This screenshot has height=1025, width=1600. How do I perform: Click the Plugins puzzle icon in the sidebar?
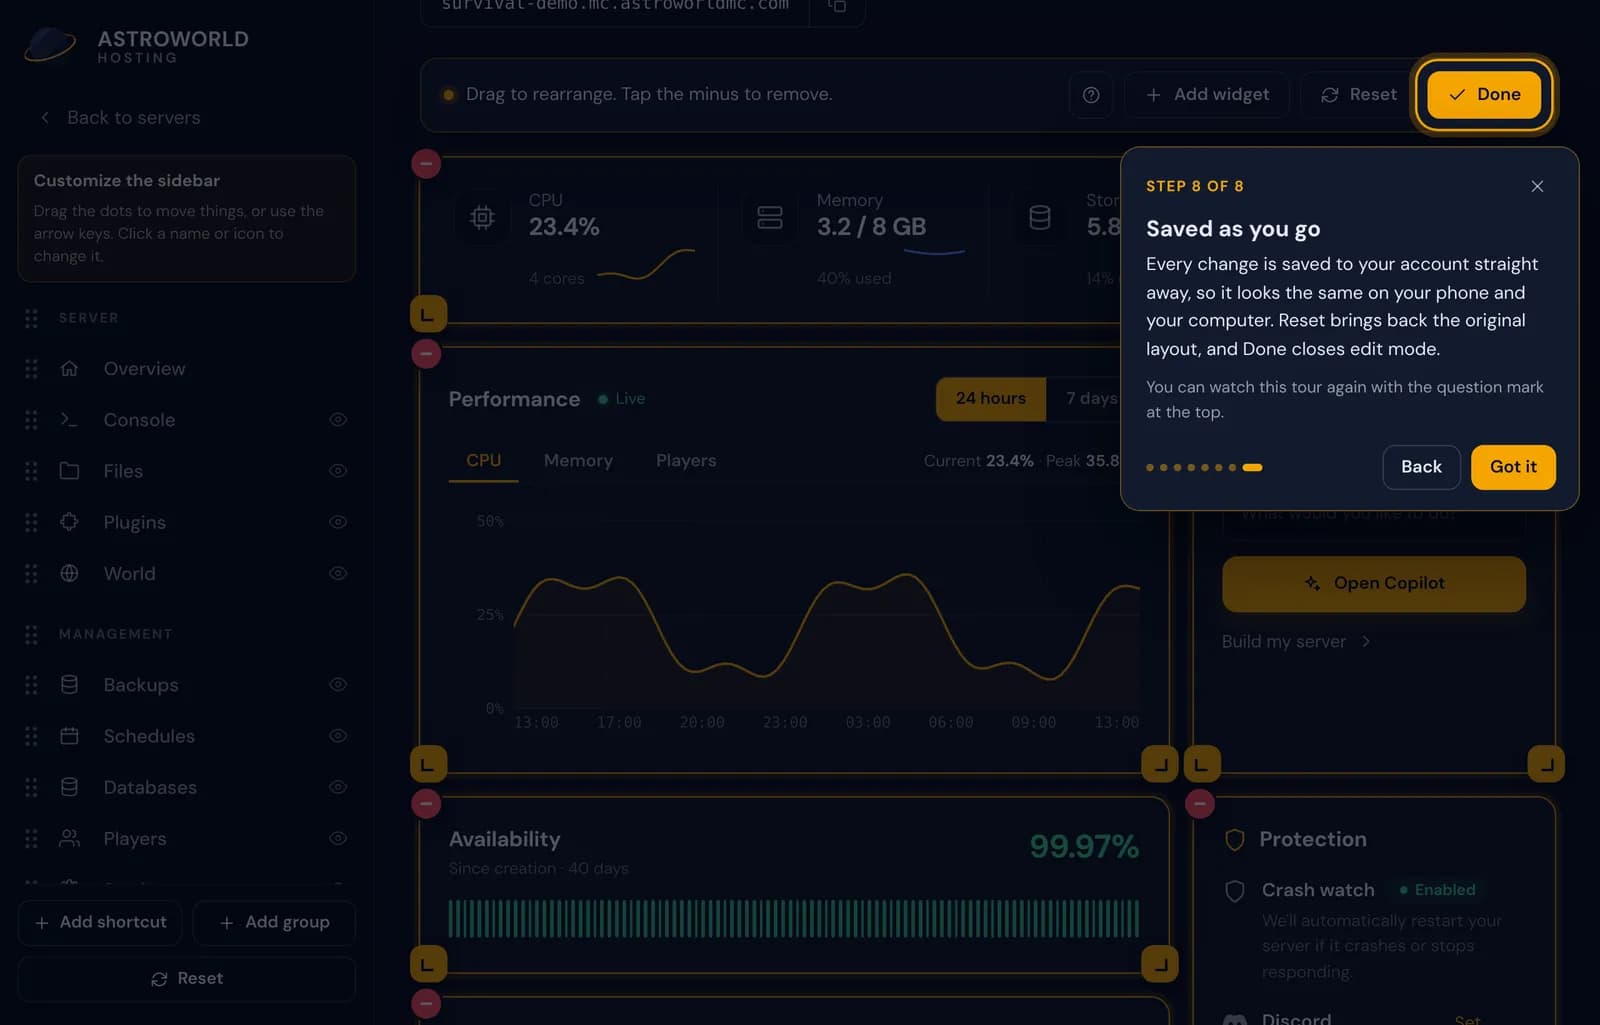69,522
